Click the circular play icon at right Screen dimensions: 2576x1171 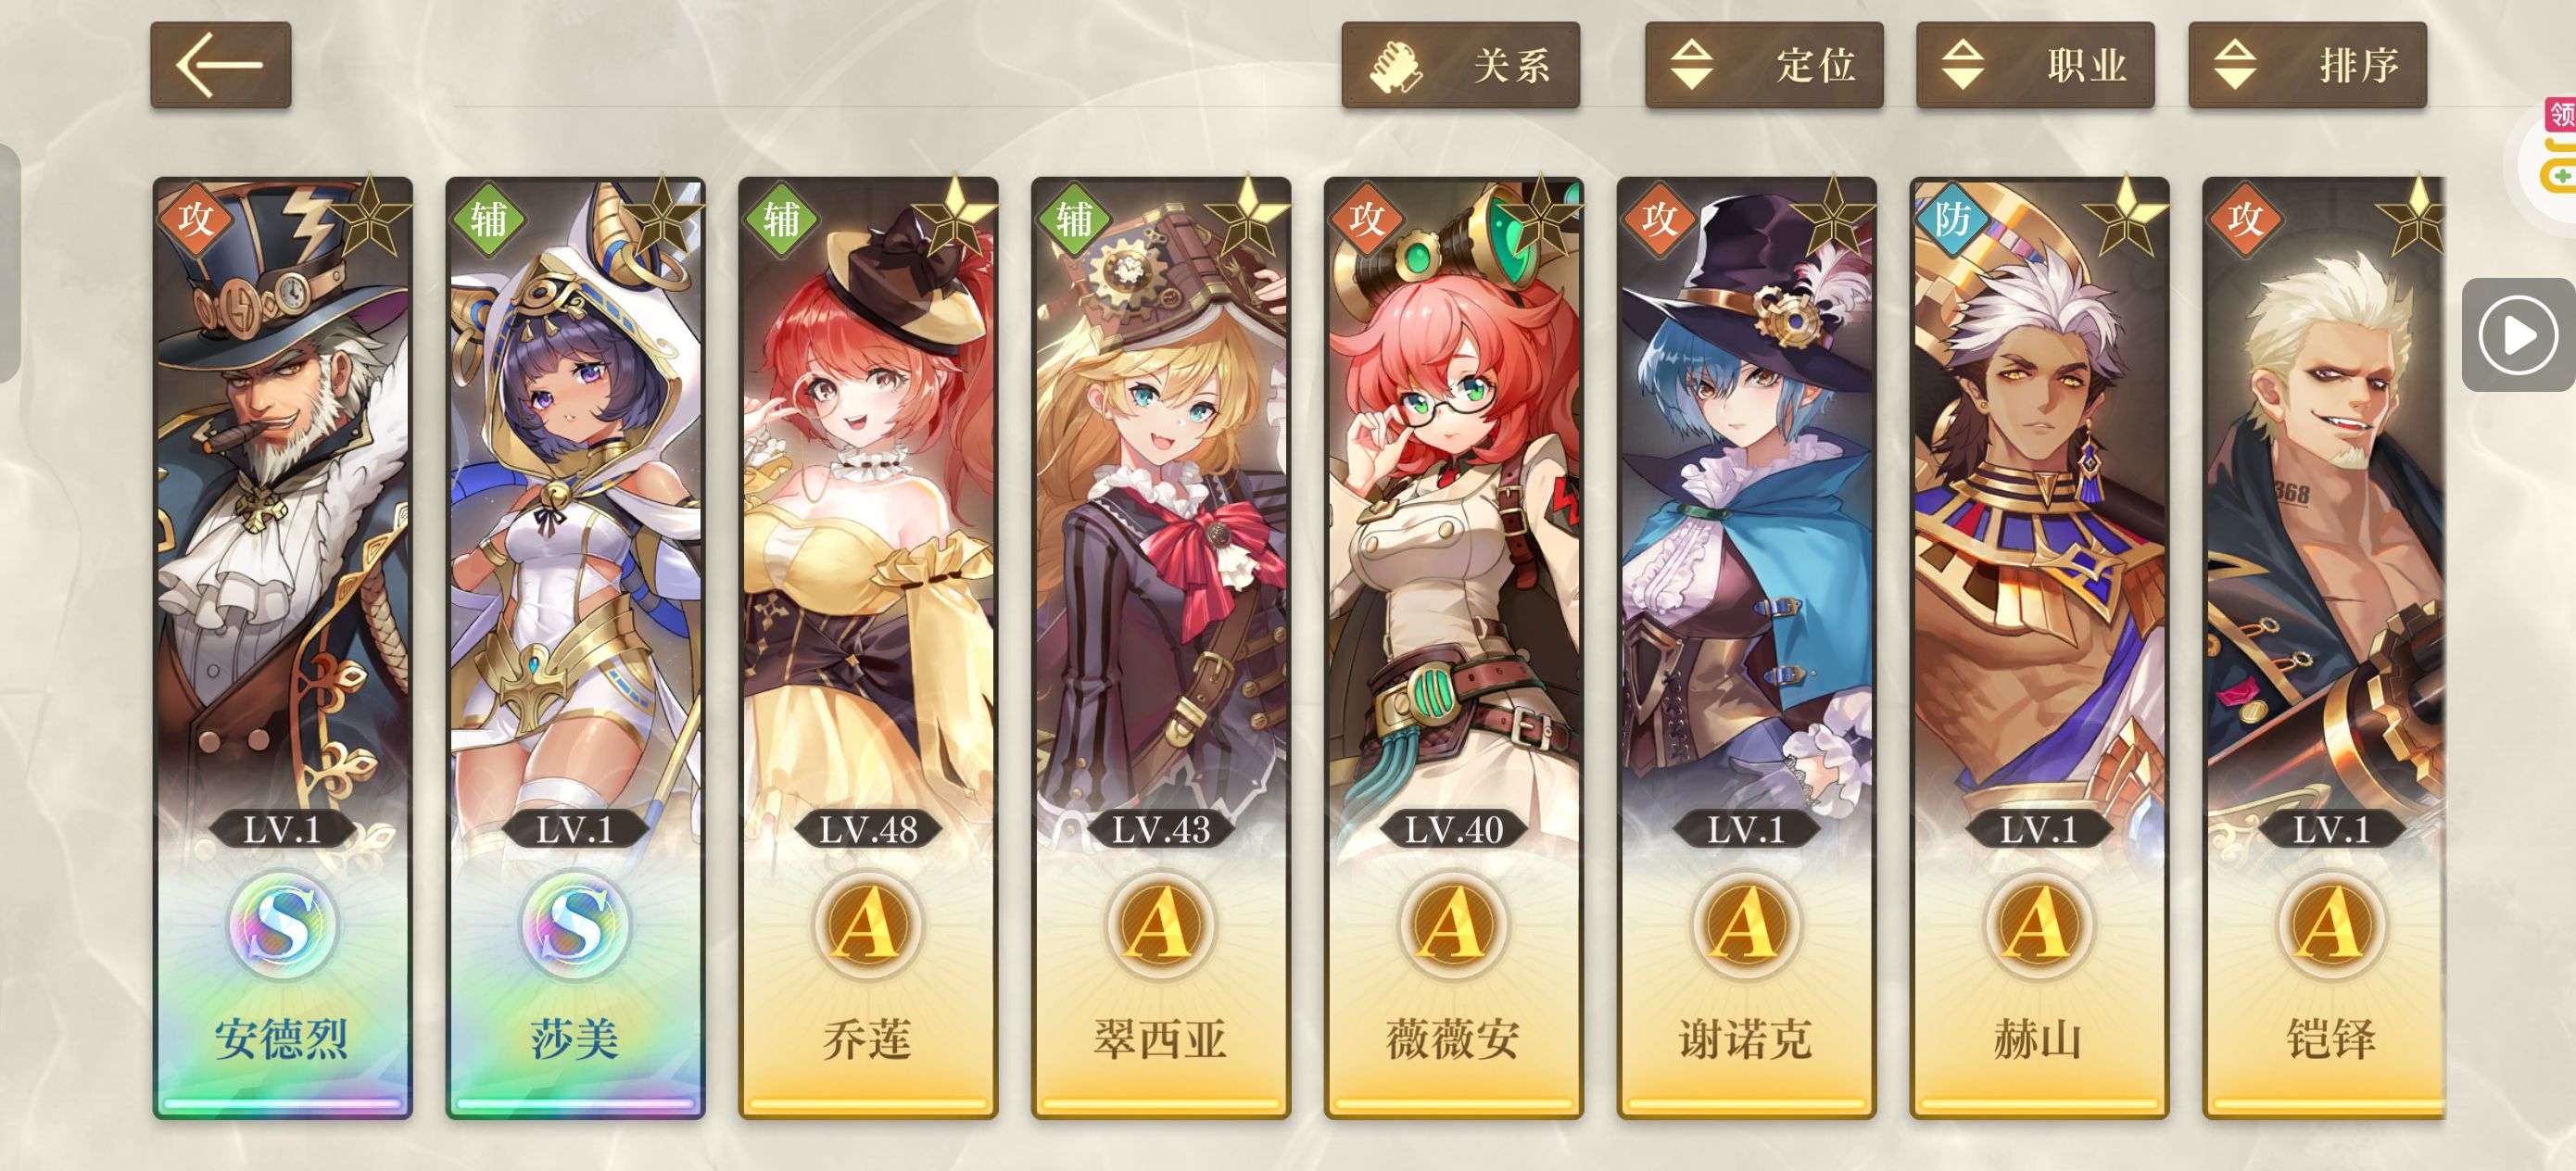pos(2517,335)
